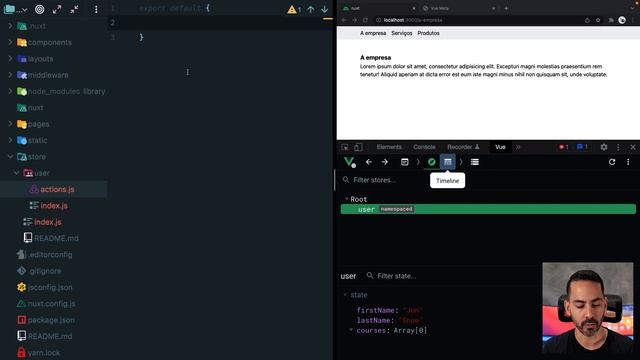The width and height of the screenshot is (640, 360).
Task: Open DevTools customize kebab menu
Action: click(618, 147)
